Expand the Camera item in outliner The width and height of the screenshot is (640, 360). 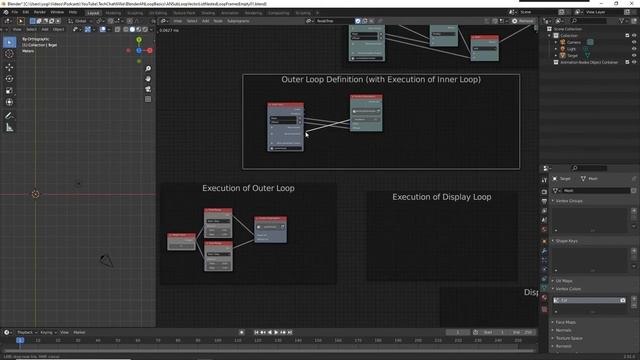556,42
